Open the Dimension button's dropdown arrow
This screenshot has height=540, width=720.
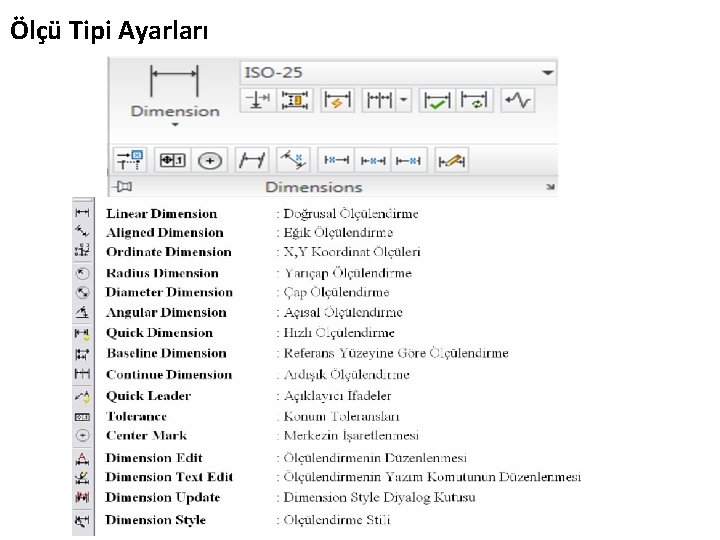175,125
